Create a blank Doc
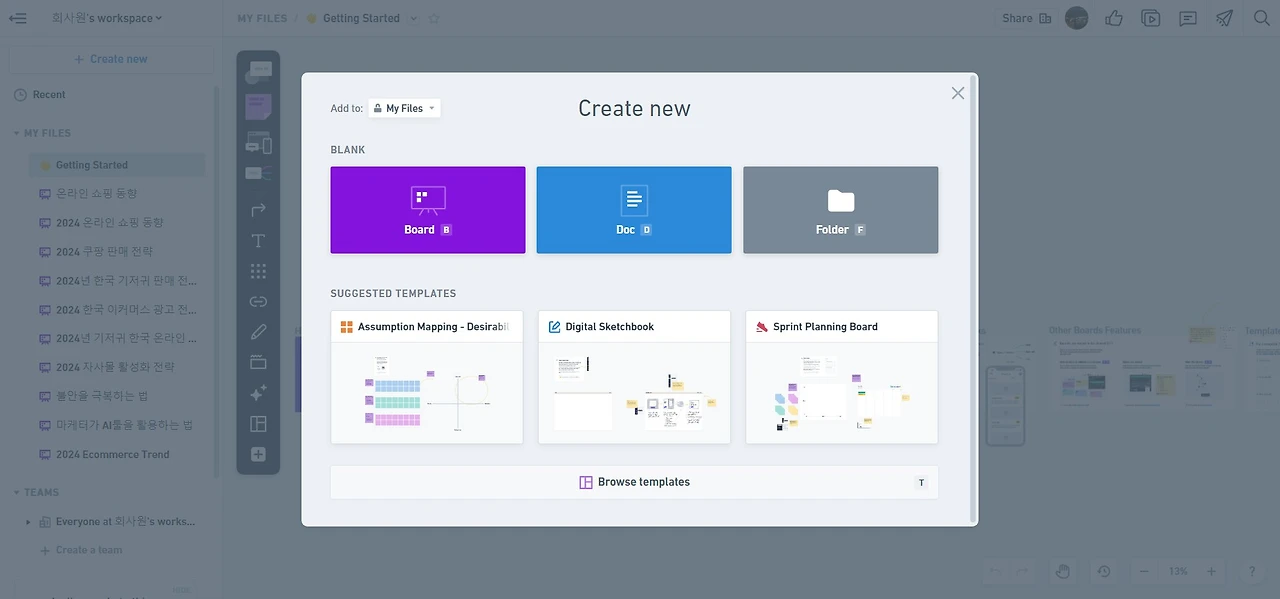 634,210
